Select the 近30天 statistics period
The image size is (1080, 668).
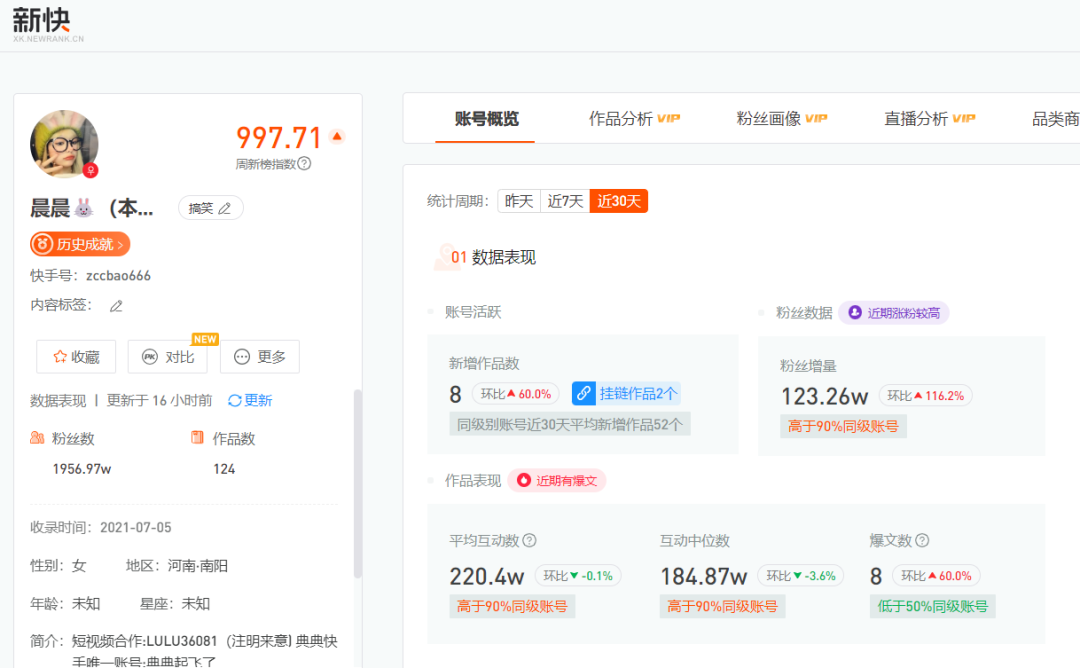[x=618, y=201]
